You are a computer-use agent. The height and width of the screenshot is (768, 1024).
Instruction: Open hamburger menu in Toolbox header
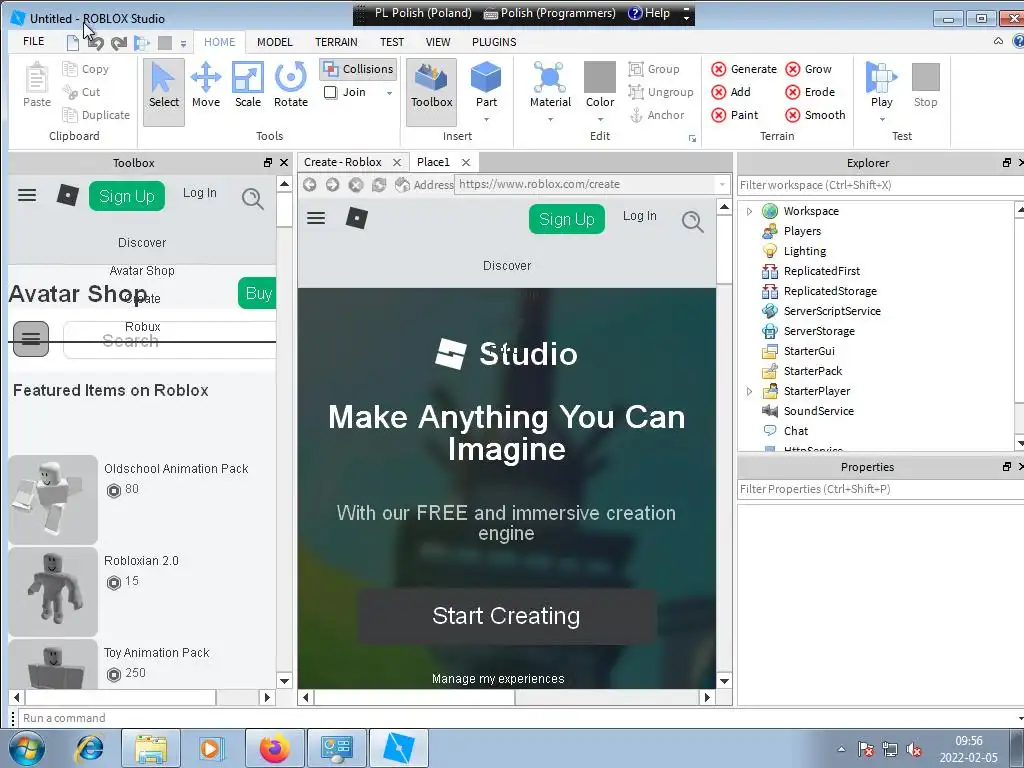[x=27, y=195]
